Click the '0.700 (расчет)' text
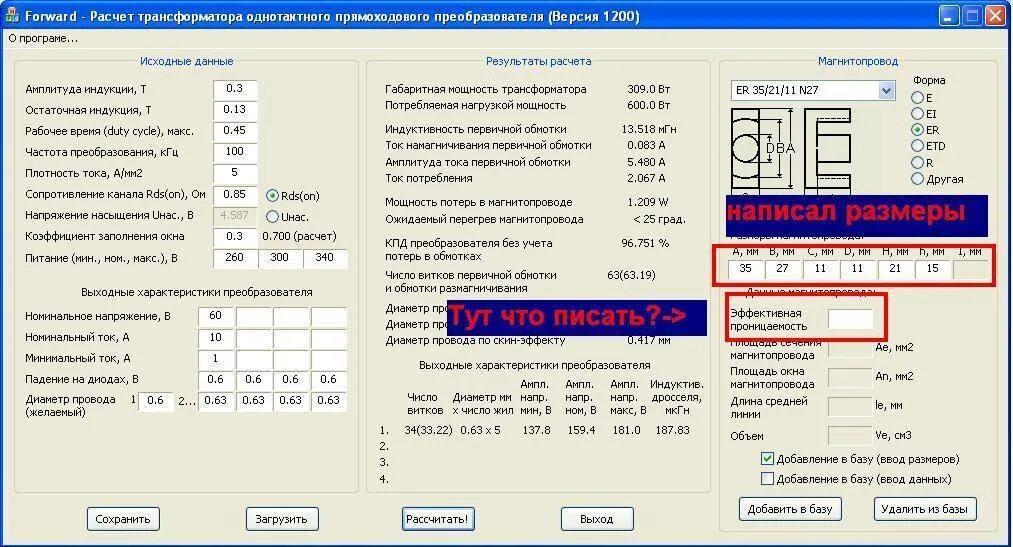1013x547 pixels. pos(299,236)
